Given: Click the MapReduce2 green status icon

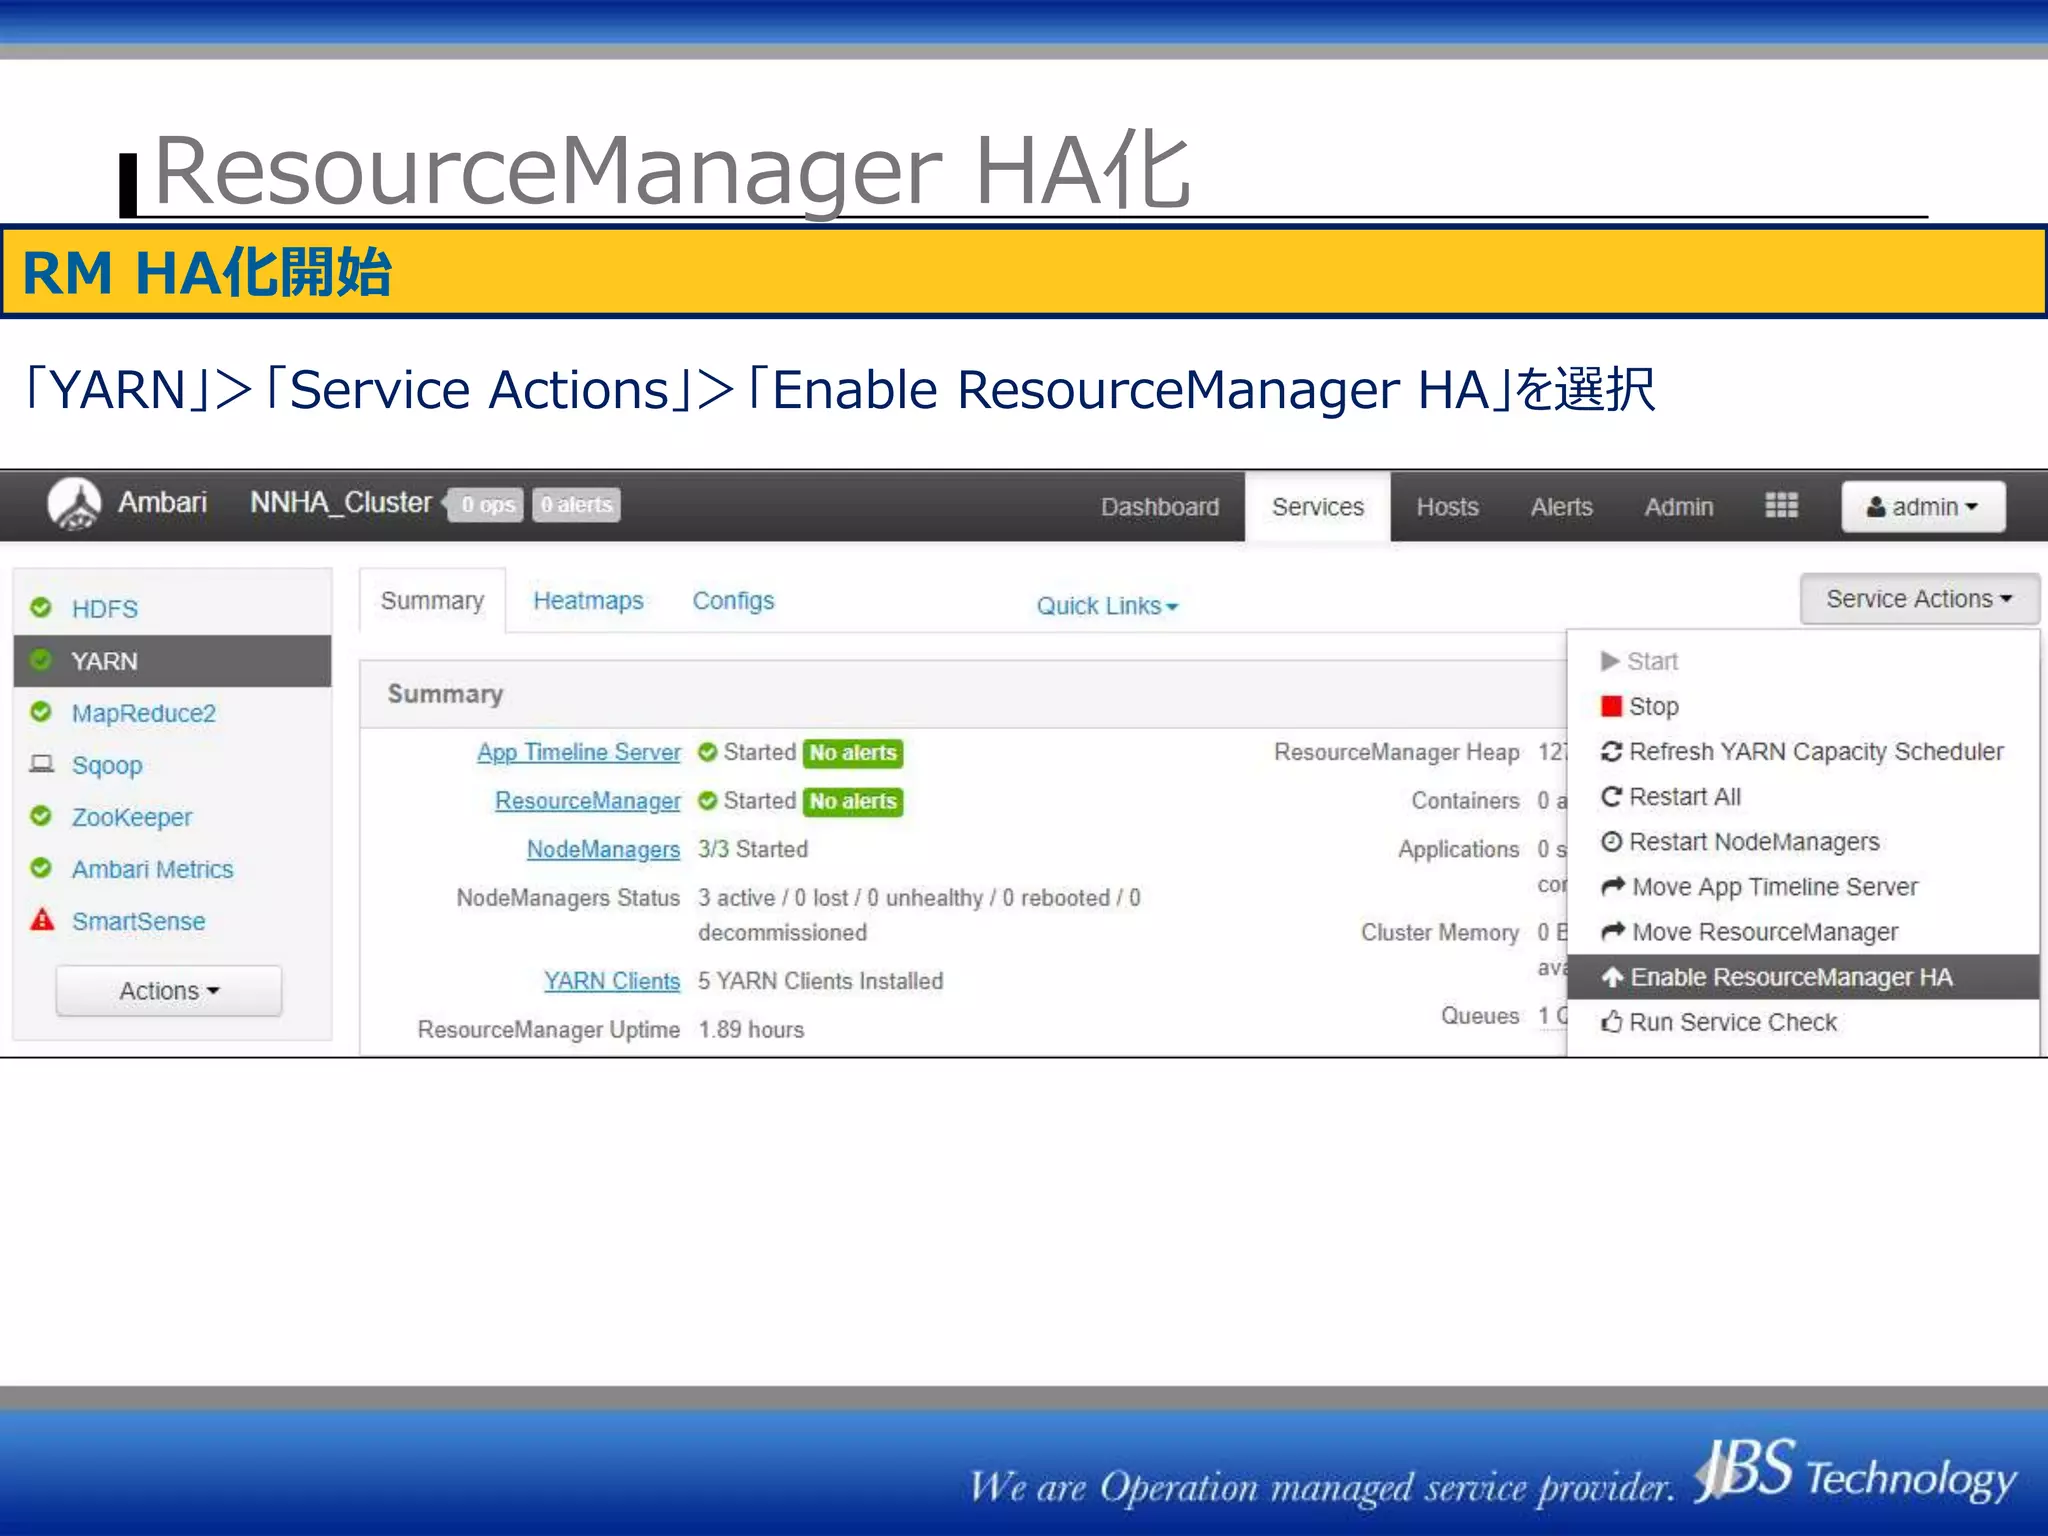Looking at the screenshot, I should point(41,711).
